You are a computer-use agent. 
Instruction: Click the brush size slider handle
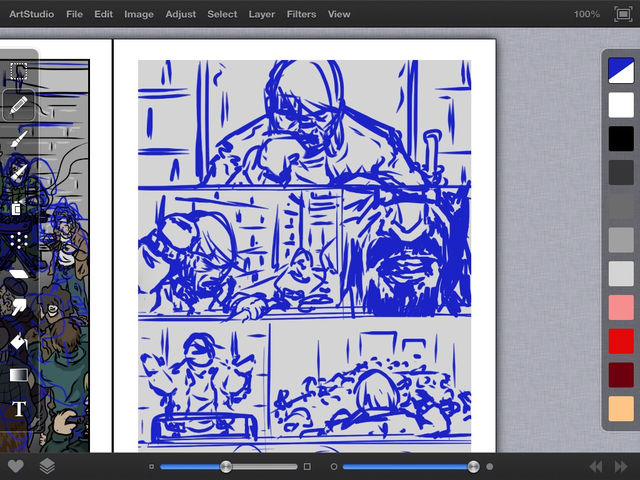point(226,467)
